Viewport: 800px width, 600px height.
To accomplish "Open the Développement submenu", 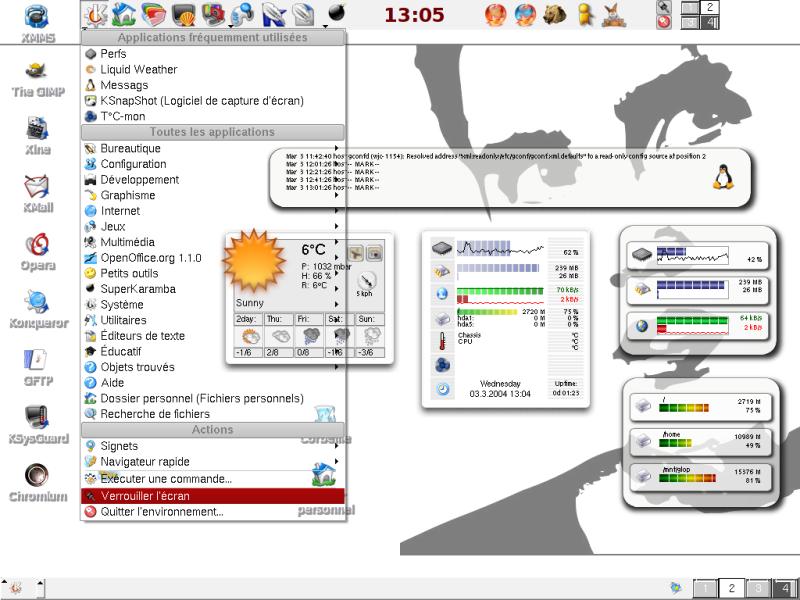I will click(x=213, y=180).
